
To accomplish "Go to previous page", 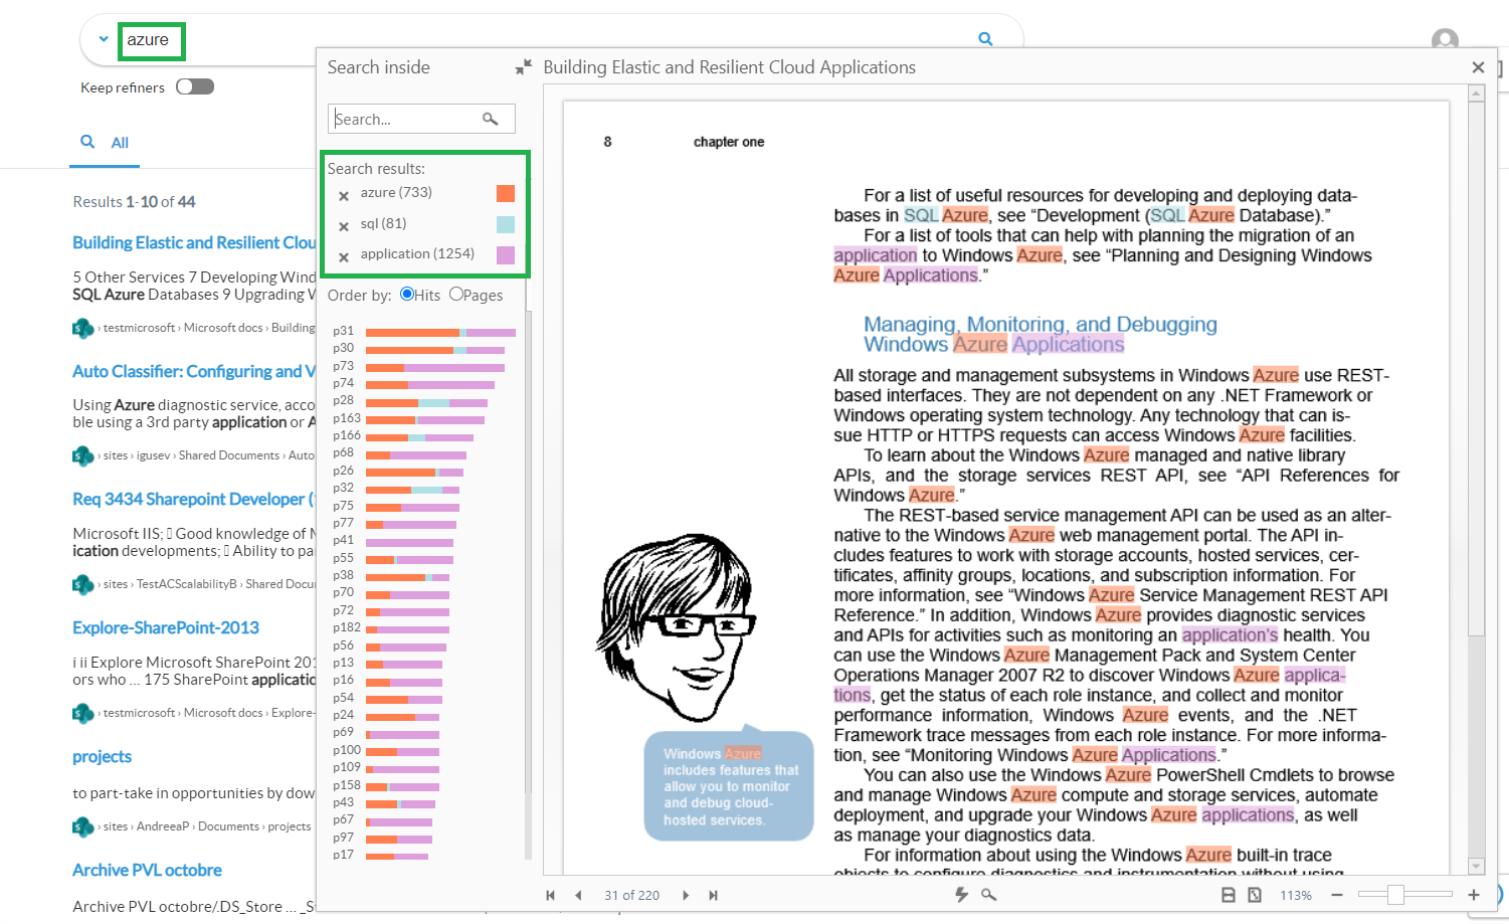I will click(x=578, y=895).
